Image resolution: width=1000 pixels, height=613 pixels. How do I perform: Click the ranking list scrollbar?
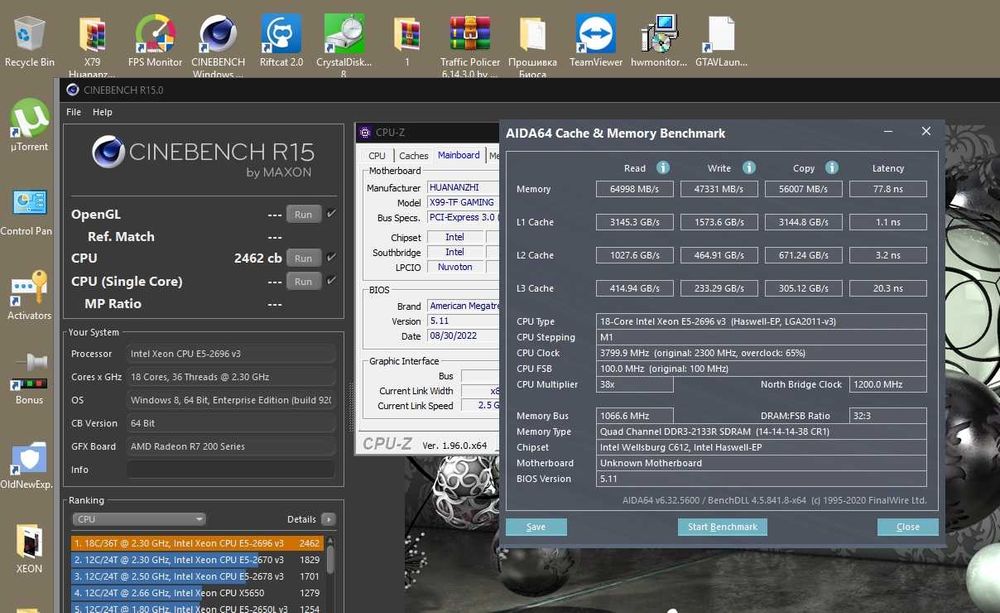point(330,561)
